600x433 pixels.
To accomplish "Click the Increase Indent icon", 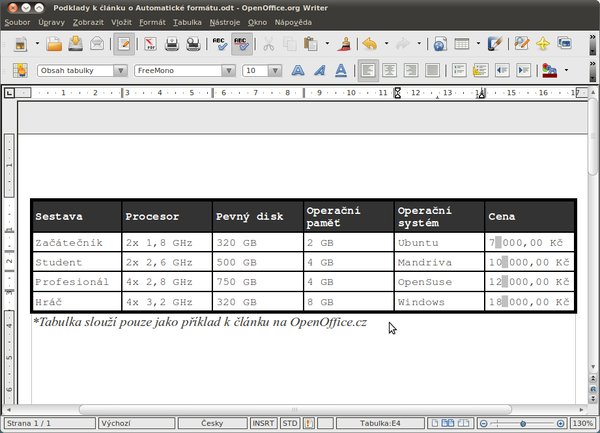I will pyautogui.click(x=523, y=70).
